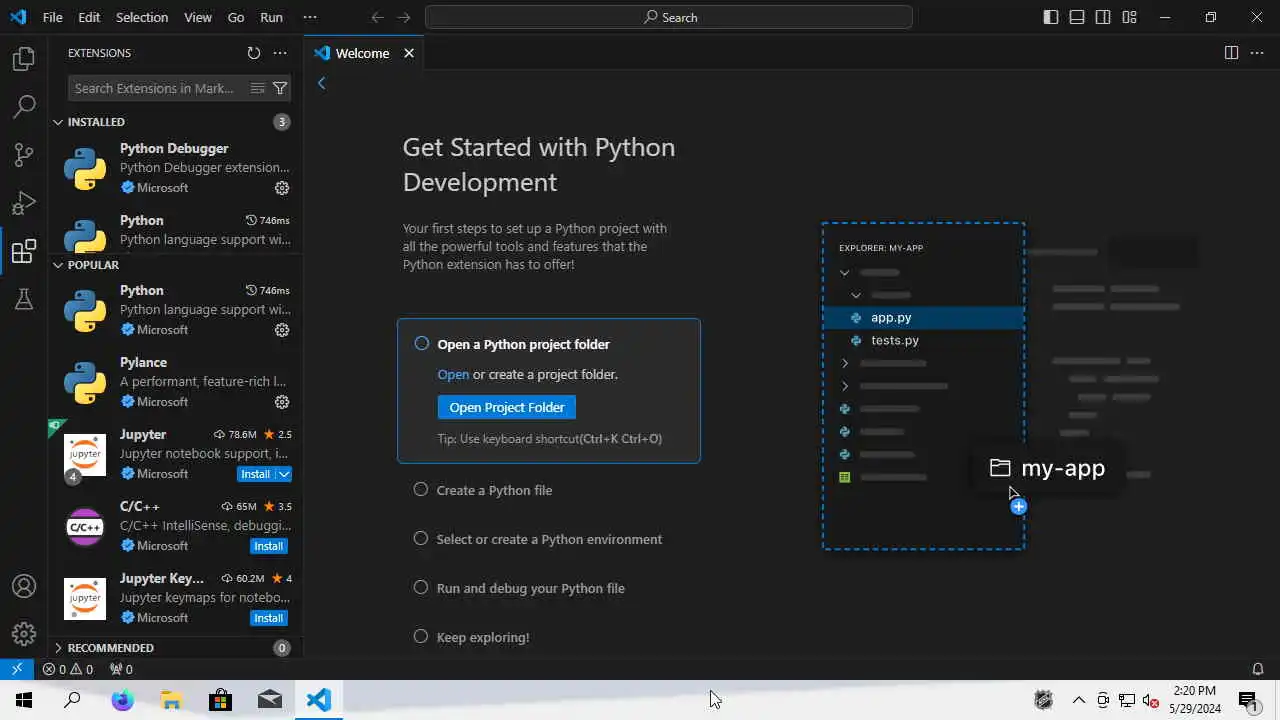Select the Welcome tab
The width and height of the screenshot is (1280, 720).
tap(362, 53)
